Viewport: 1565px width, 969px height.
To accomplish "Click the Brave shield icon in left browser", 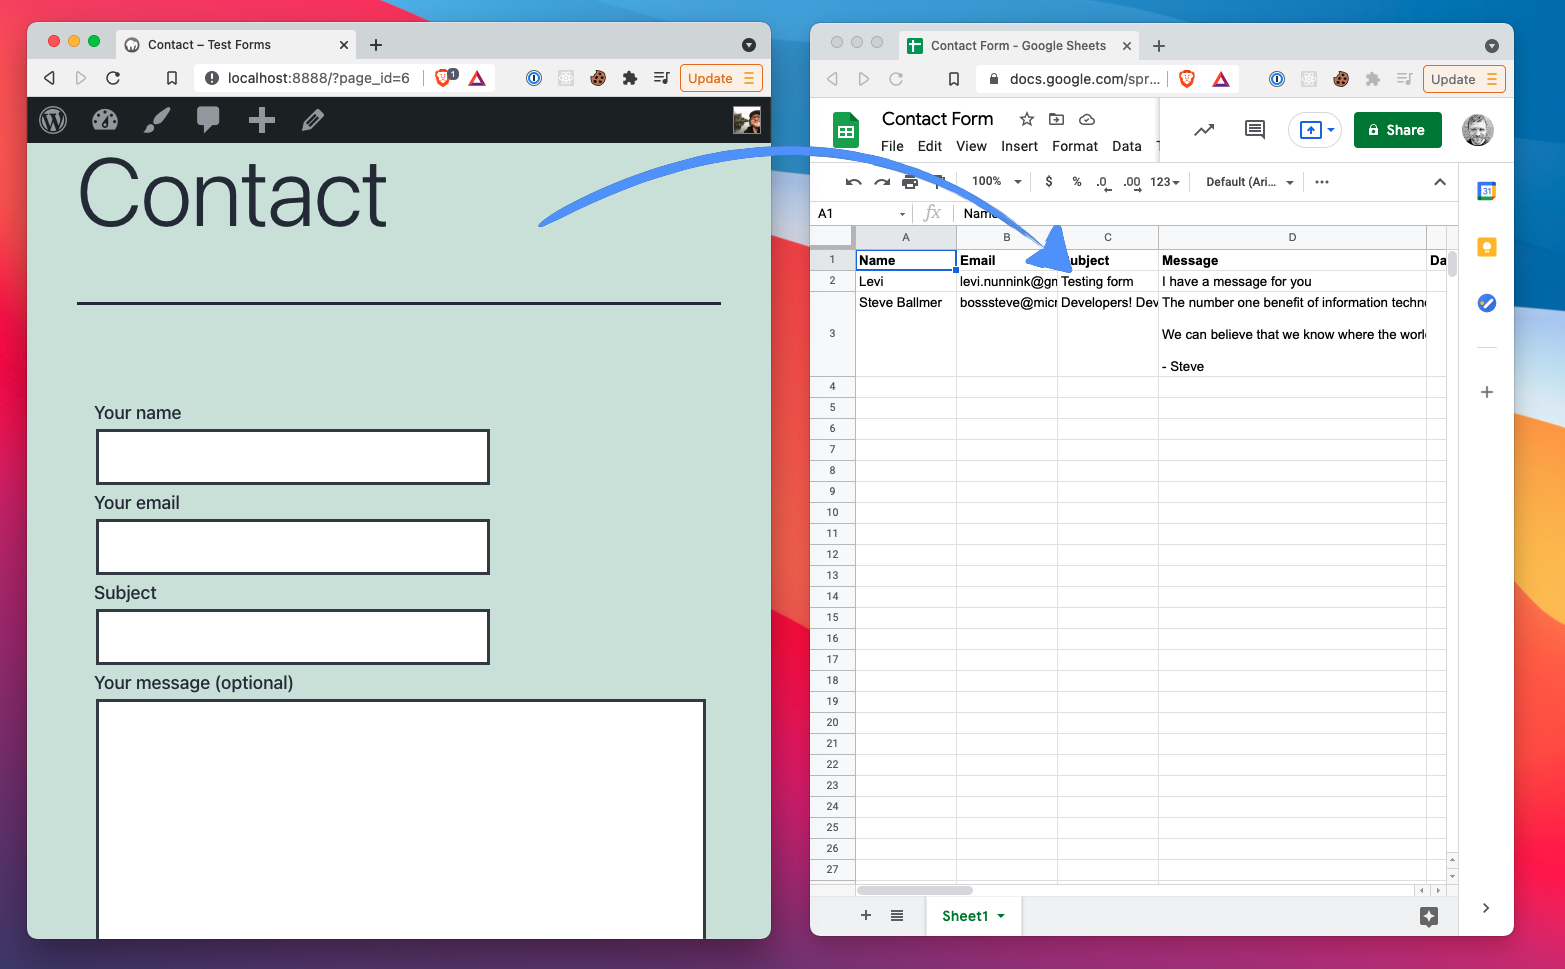I will [444, 78].
